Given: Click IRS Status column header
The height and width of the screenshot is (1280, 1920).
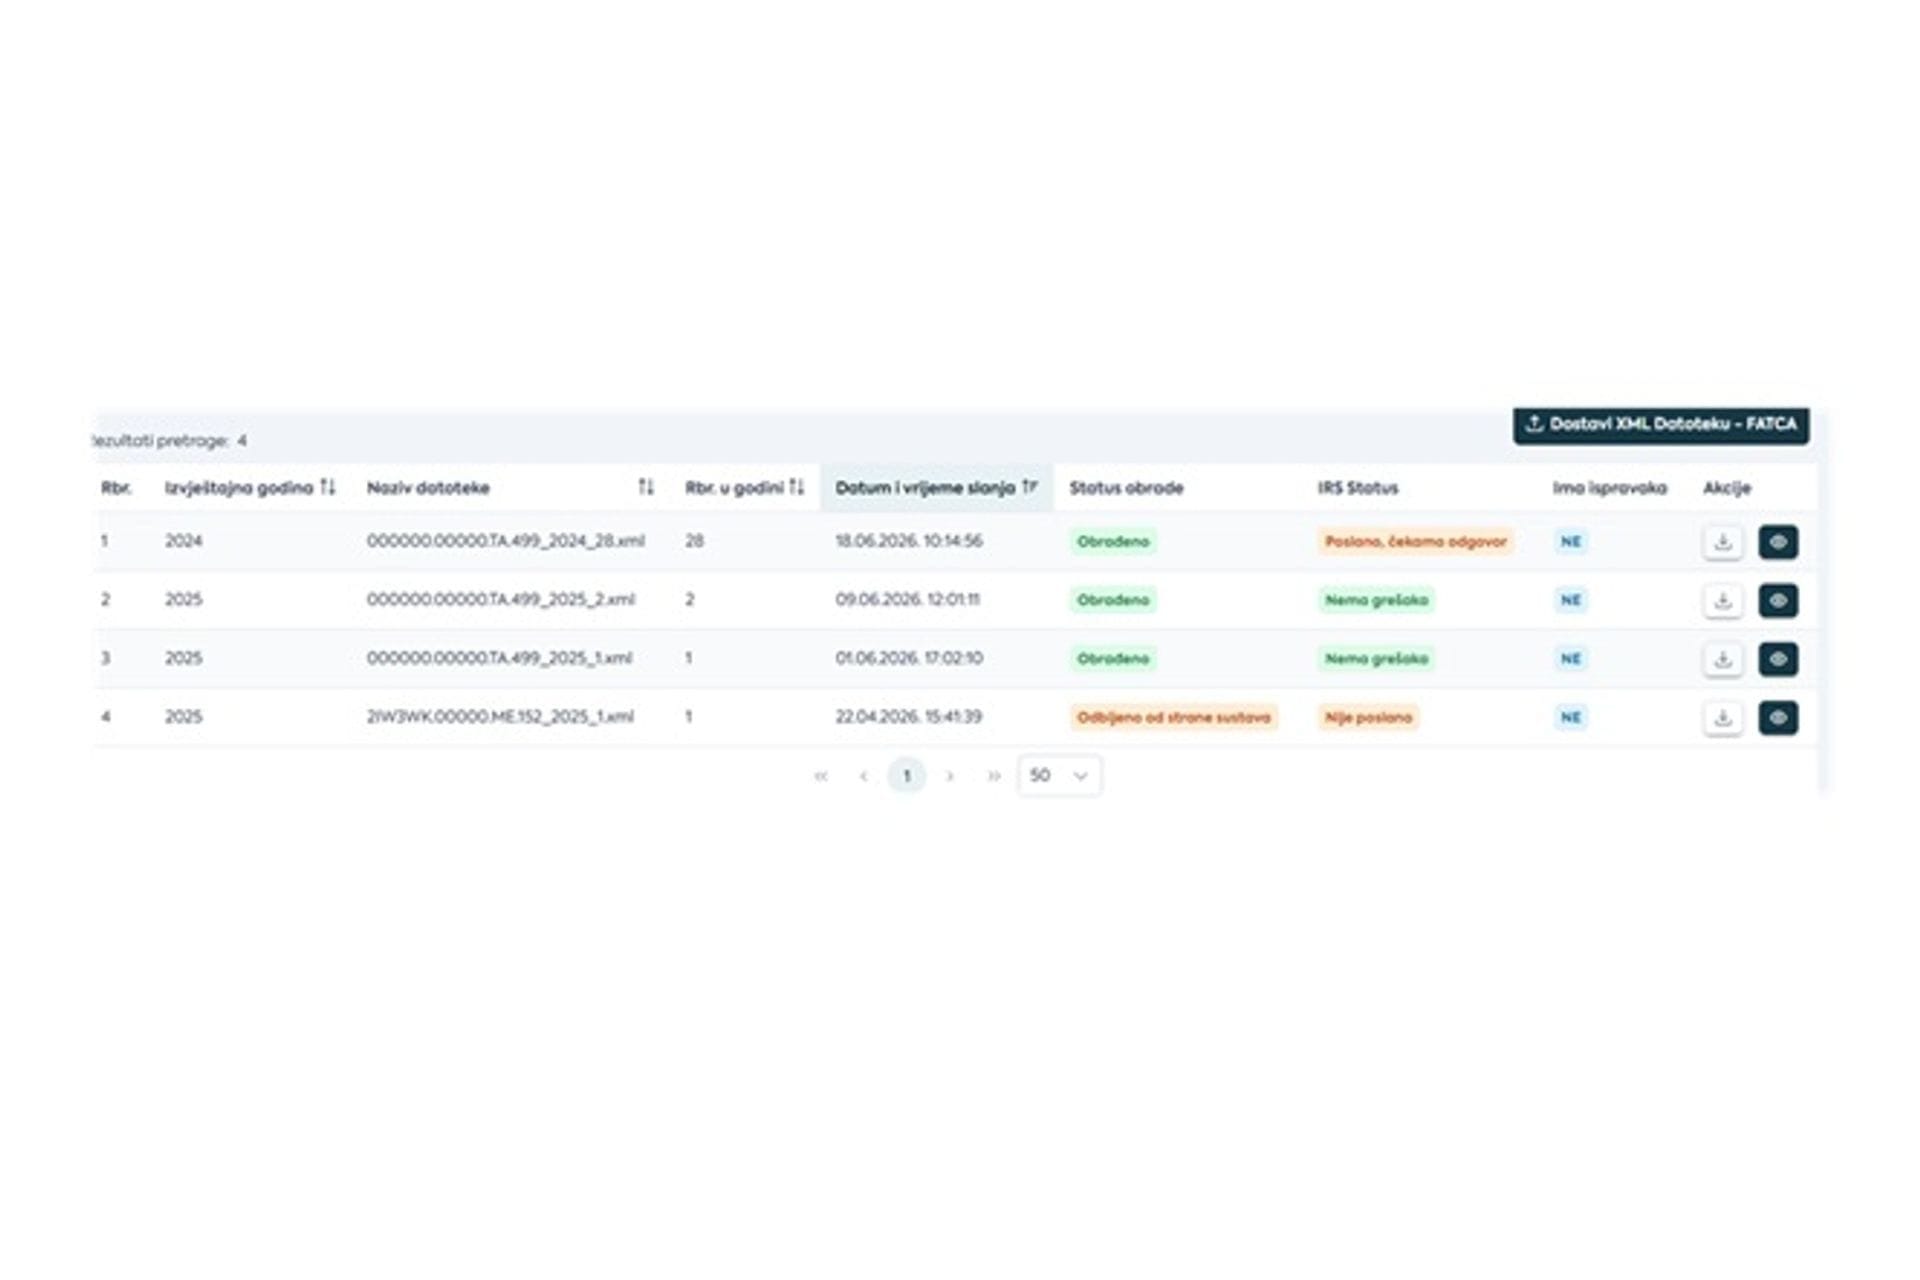Looking at the screenshot, I should tap(1357, 488).
